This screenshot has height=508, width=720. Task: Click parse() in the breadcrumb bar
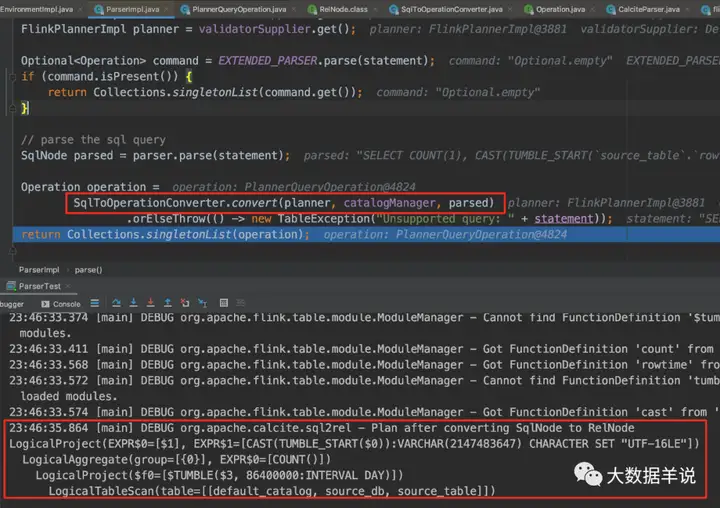88,270
